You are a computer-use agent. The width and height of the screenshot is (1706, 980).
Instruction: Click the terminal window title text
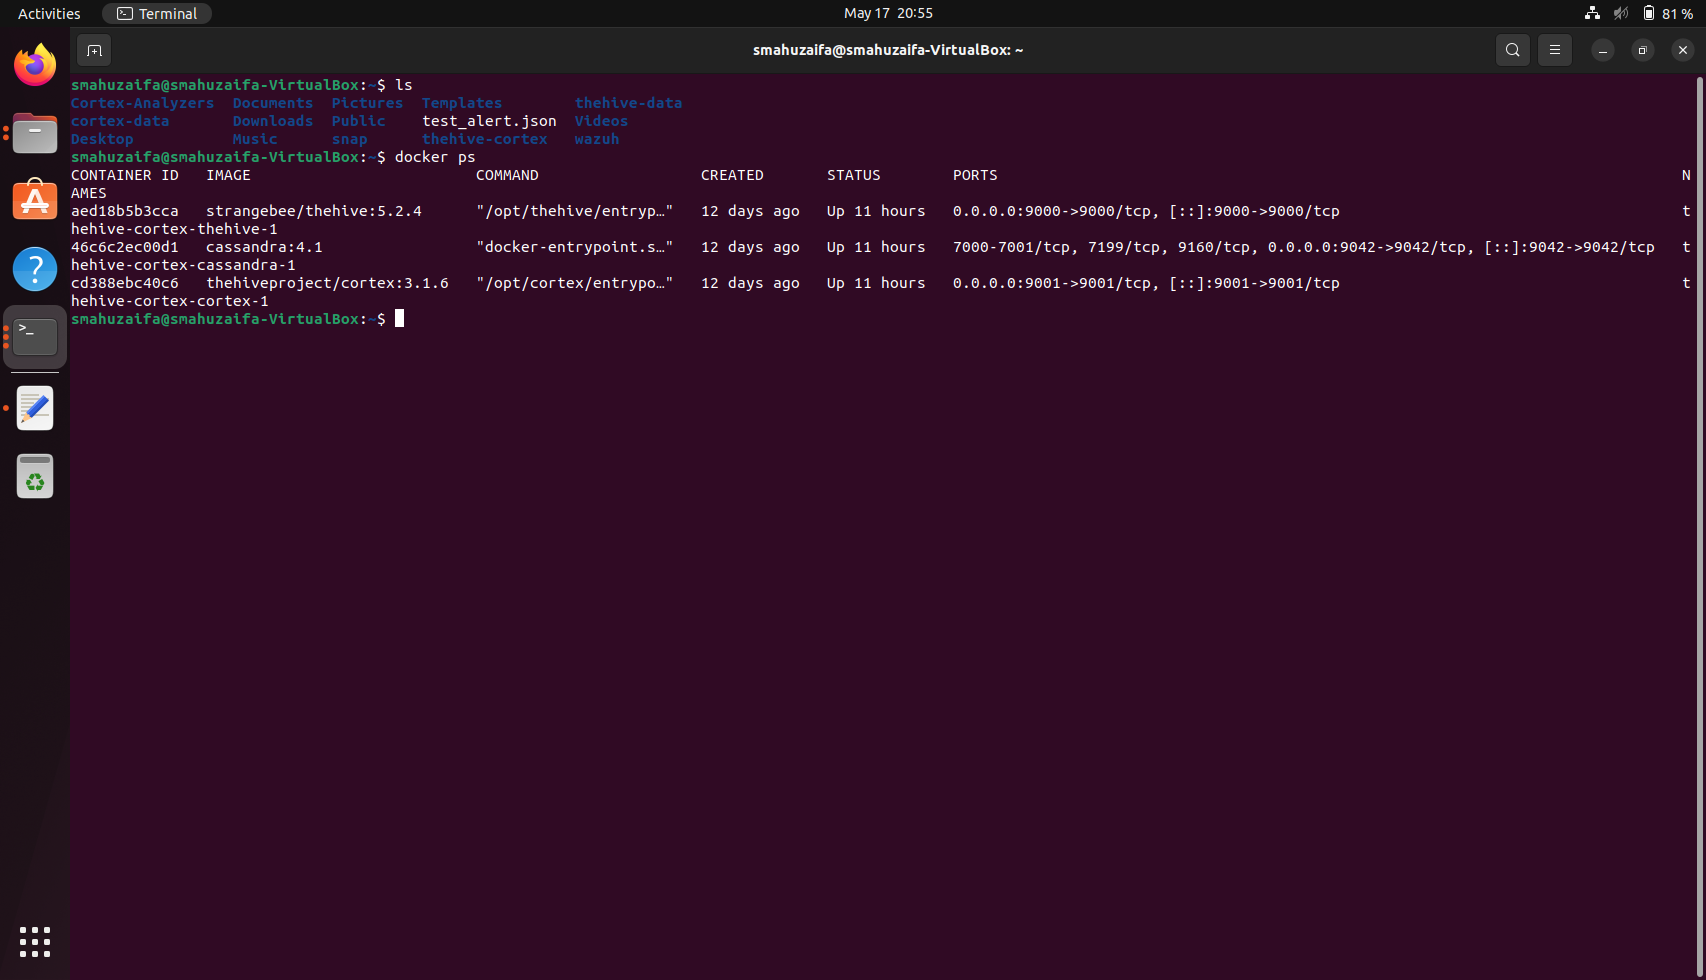(x=888, y=50)
